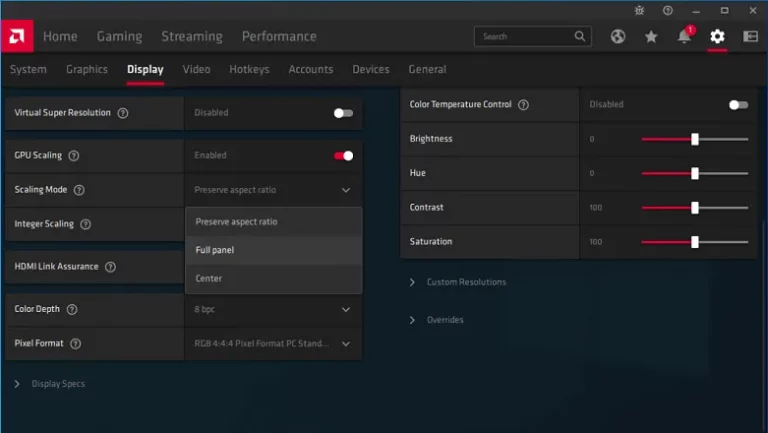Switch to the Accounts tab
Image resolution: width=768 pixels, height=433 pixels.
[311, 70]
